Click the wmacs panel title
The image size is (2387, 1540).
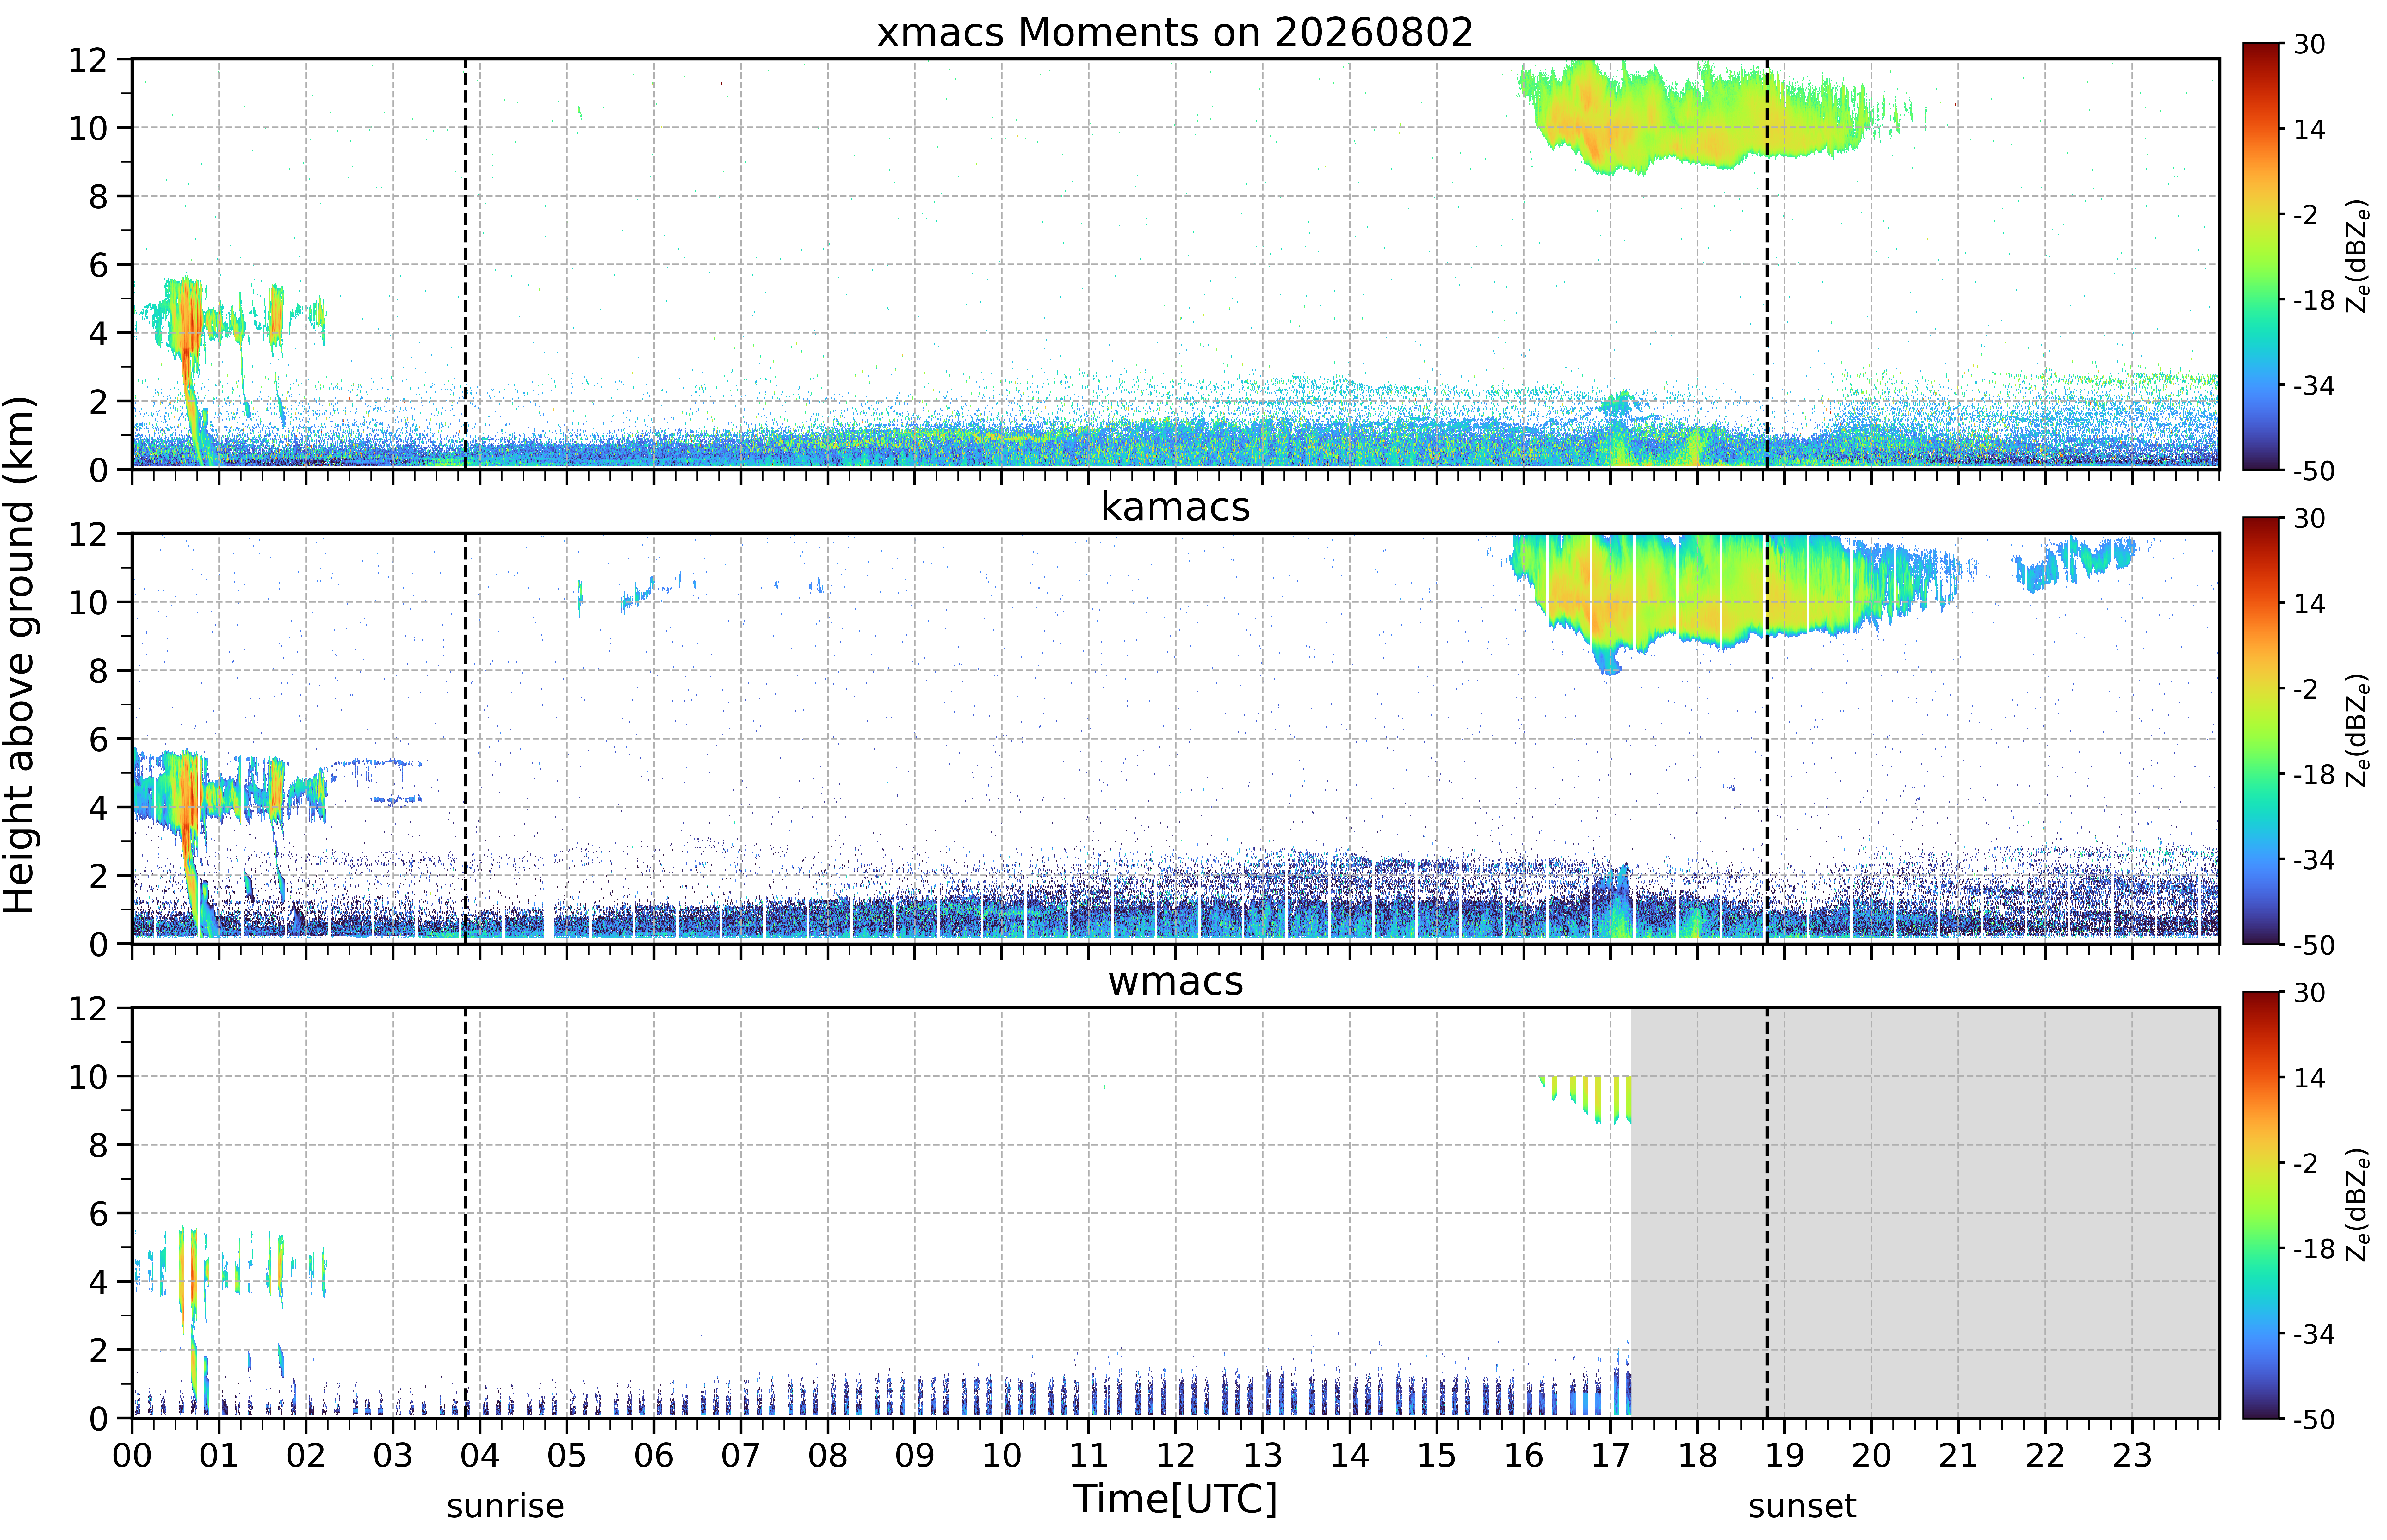coord(1175,981)
